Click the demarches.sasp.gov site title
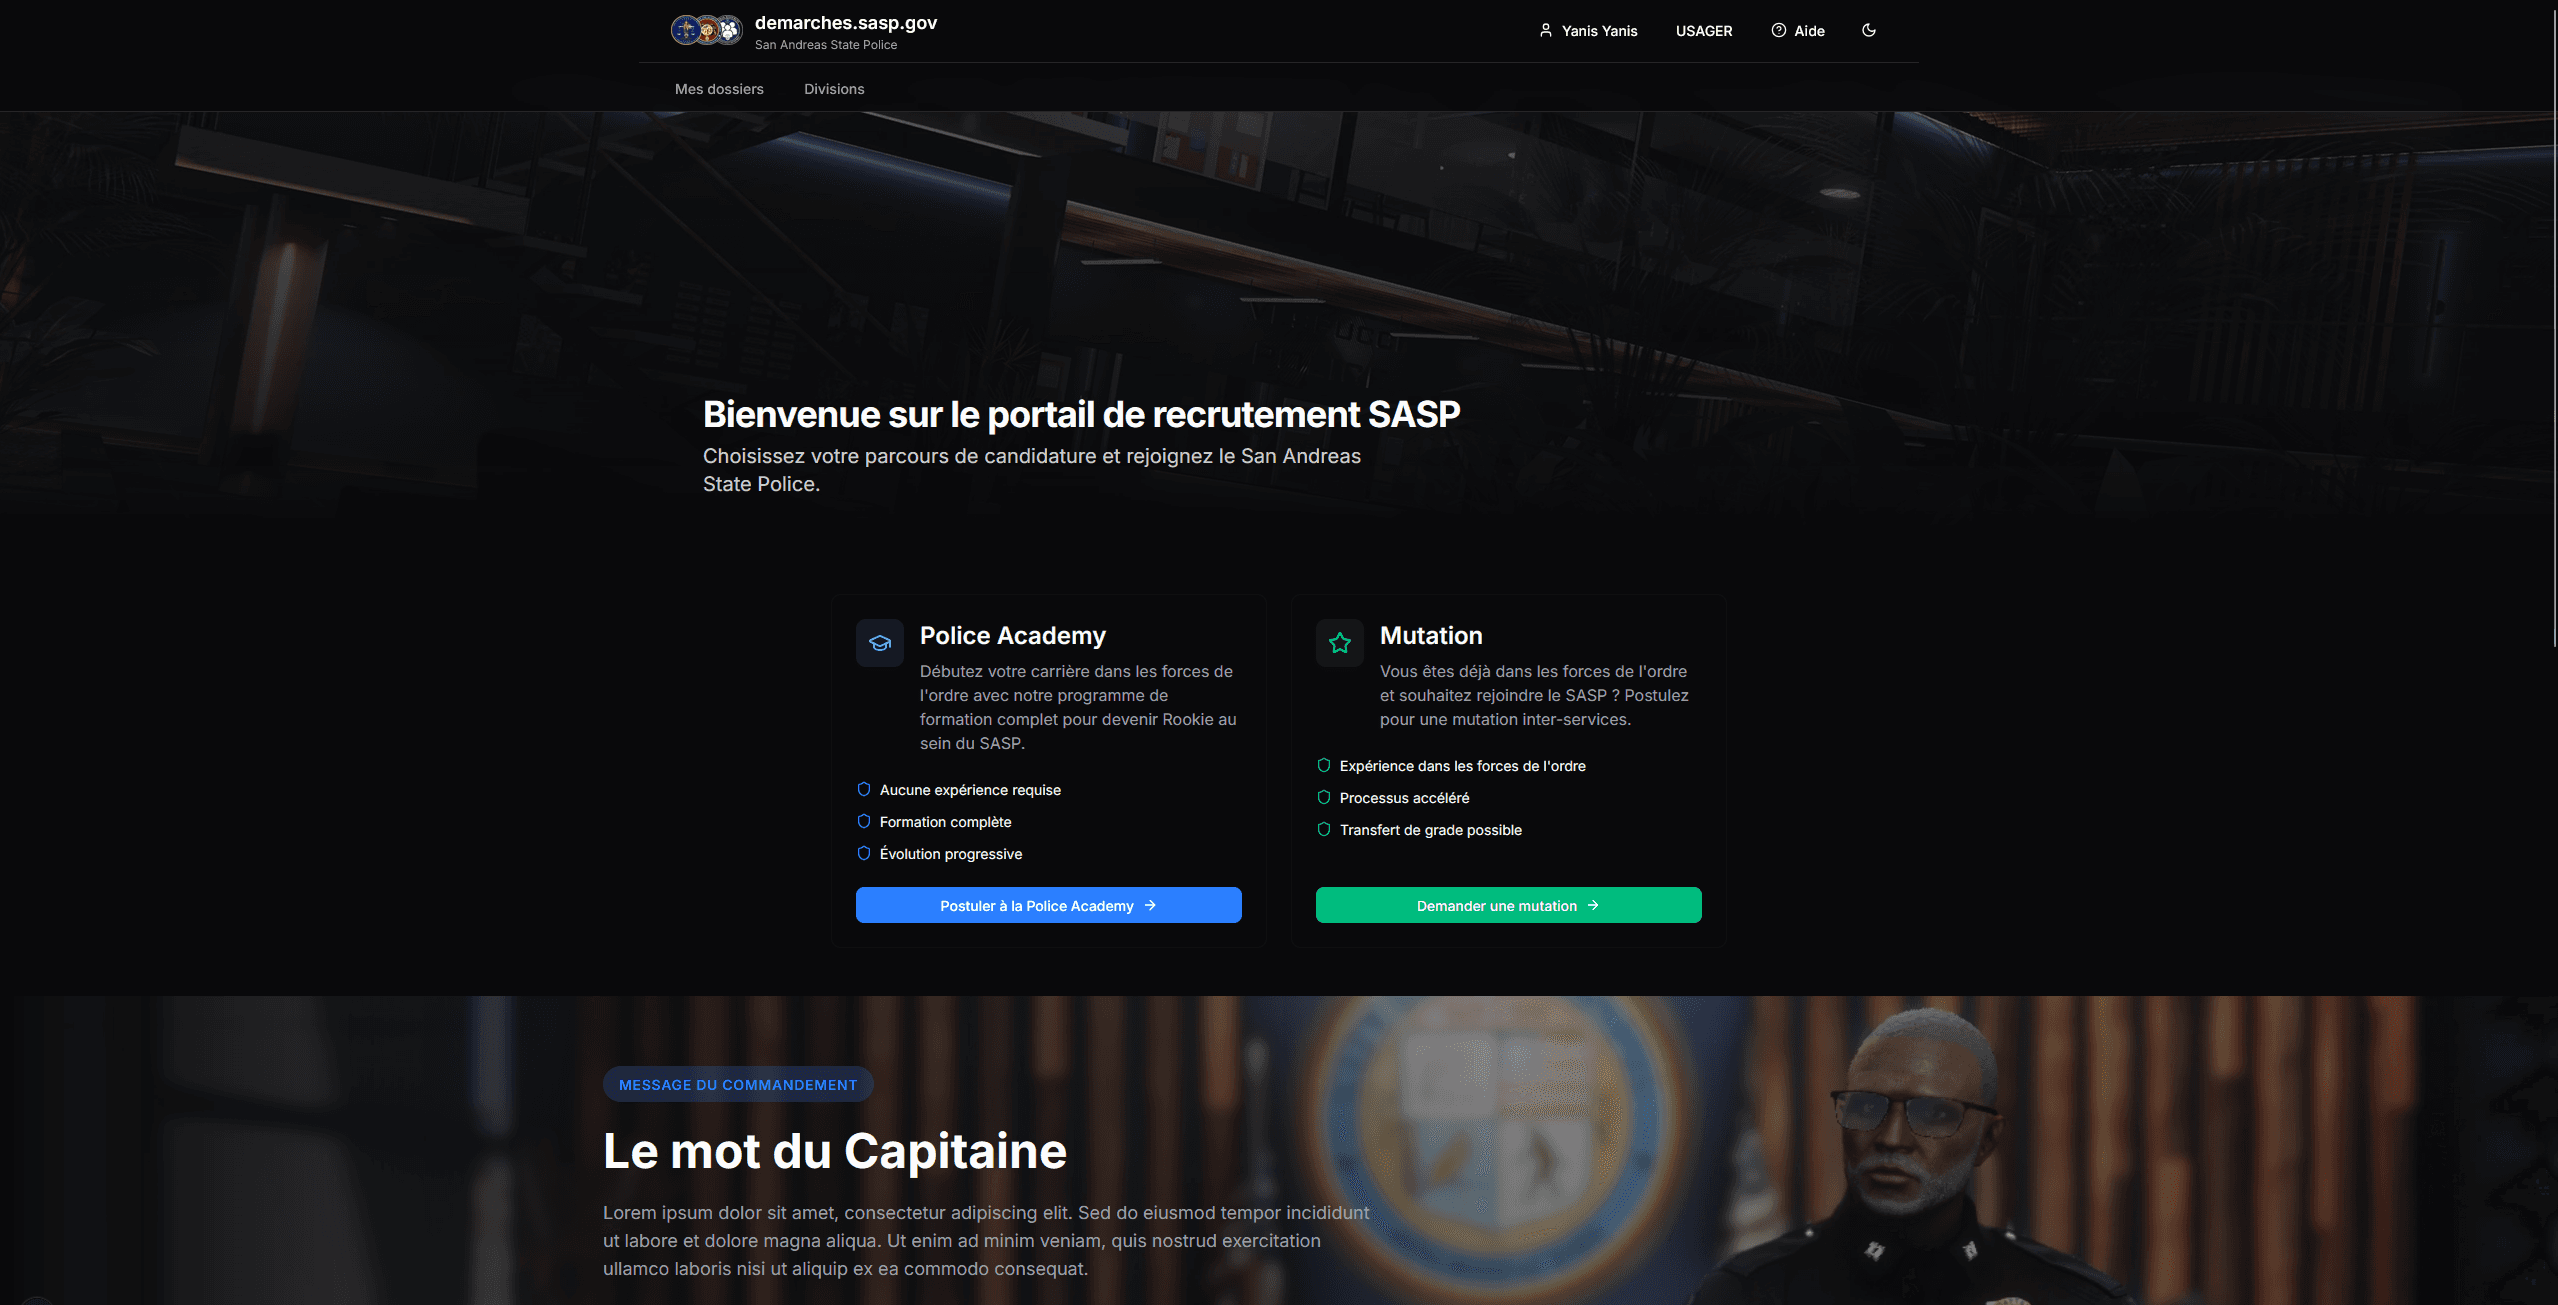The image size is (2558, 1305). tap(846, 23)
